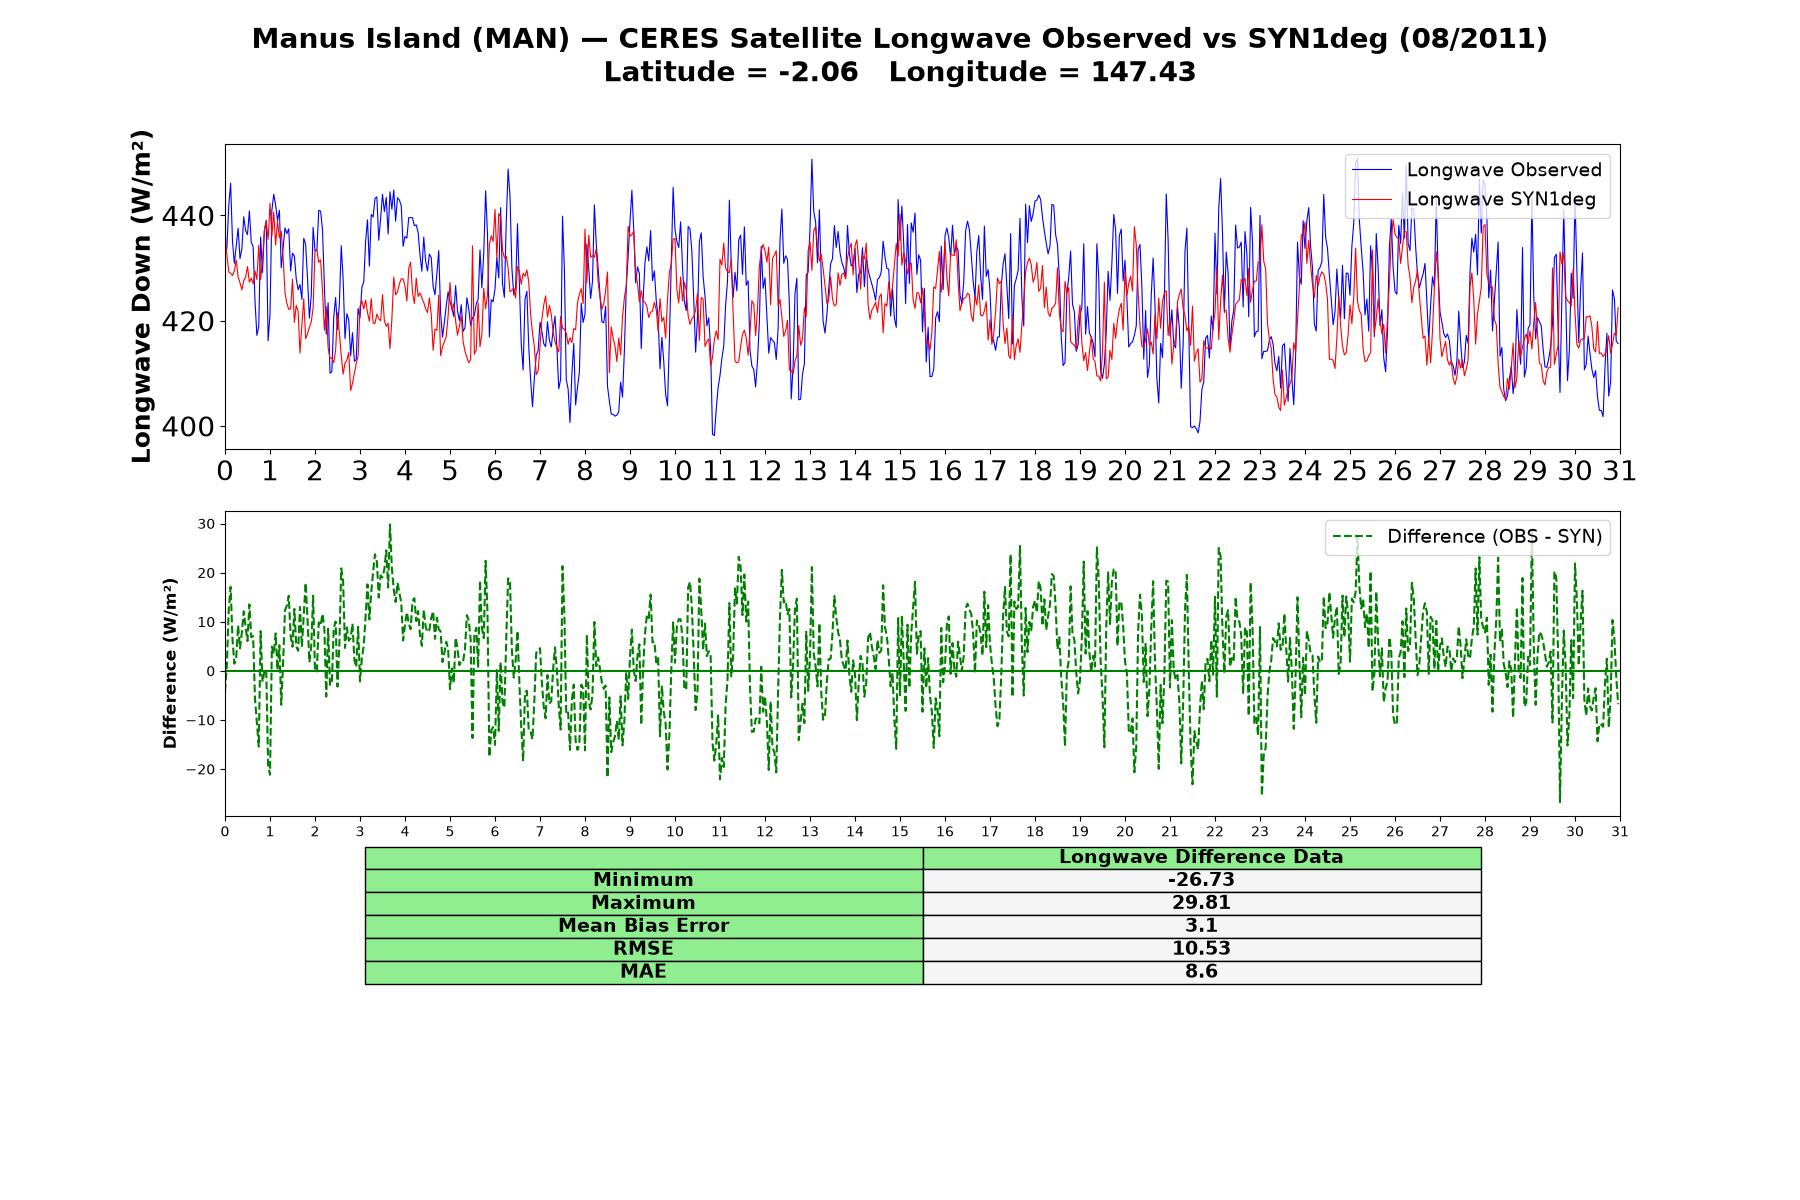Click the Minimum value -26.73 cell
The width and height of the screenshot is (1800, 1200).
tap(1201, 880)
